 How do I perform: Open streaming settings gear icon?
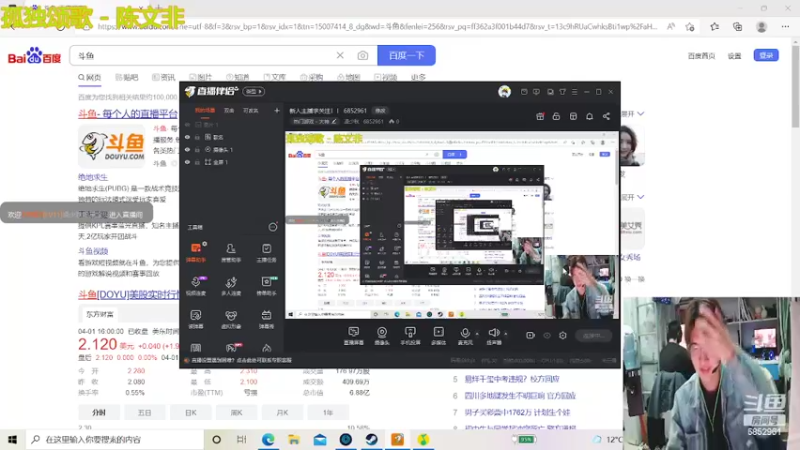click(562, 335)
